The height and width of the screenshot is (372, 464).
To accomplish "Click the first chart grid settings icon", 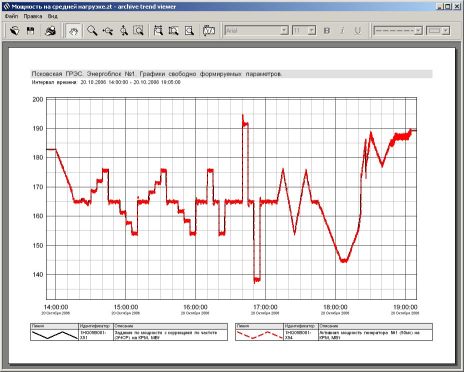I will click(158, 31).
